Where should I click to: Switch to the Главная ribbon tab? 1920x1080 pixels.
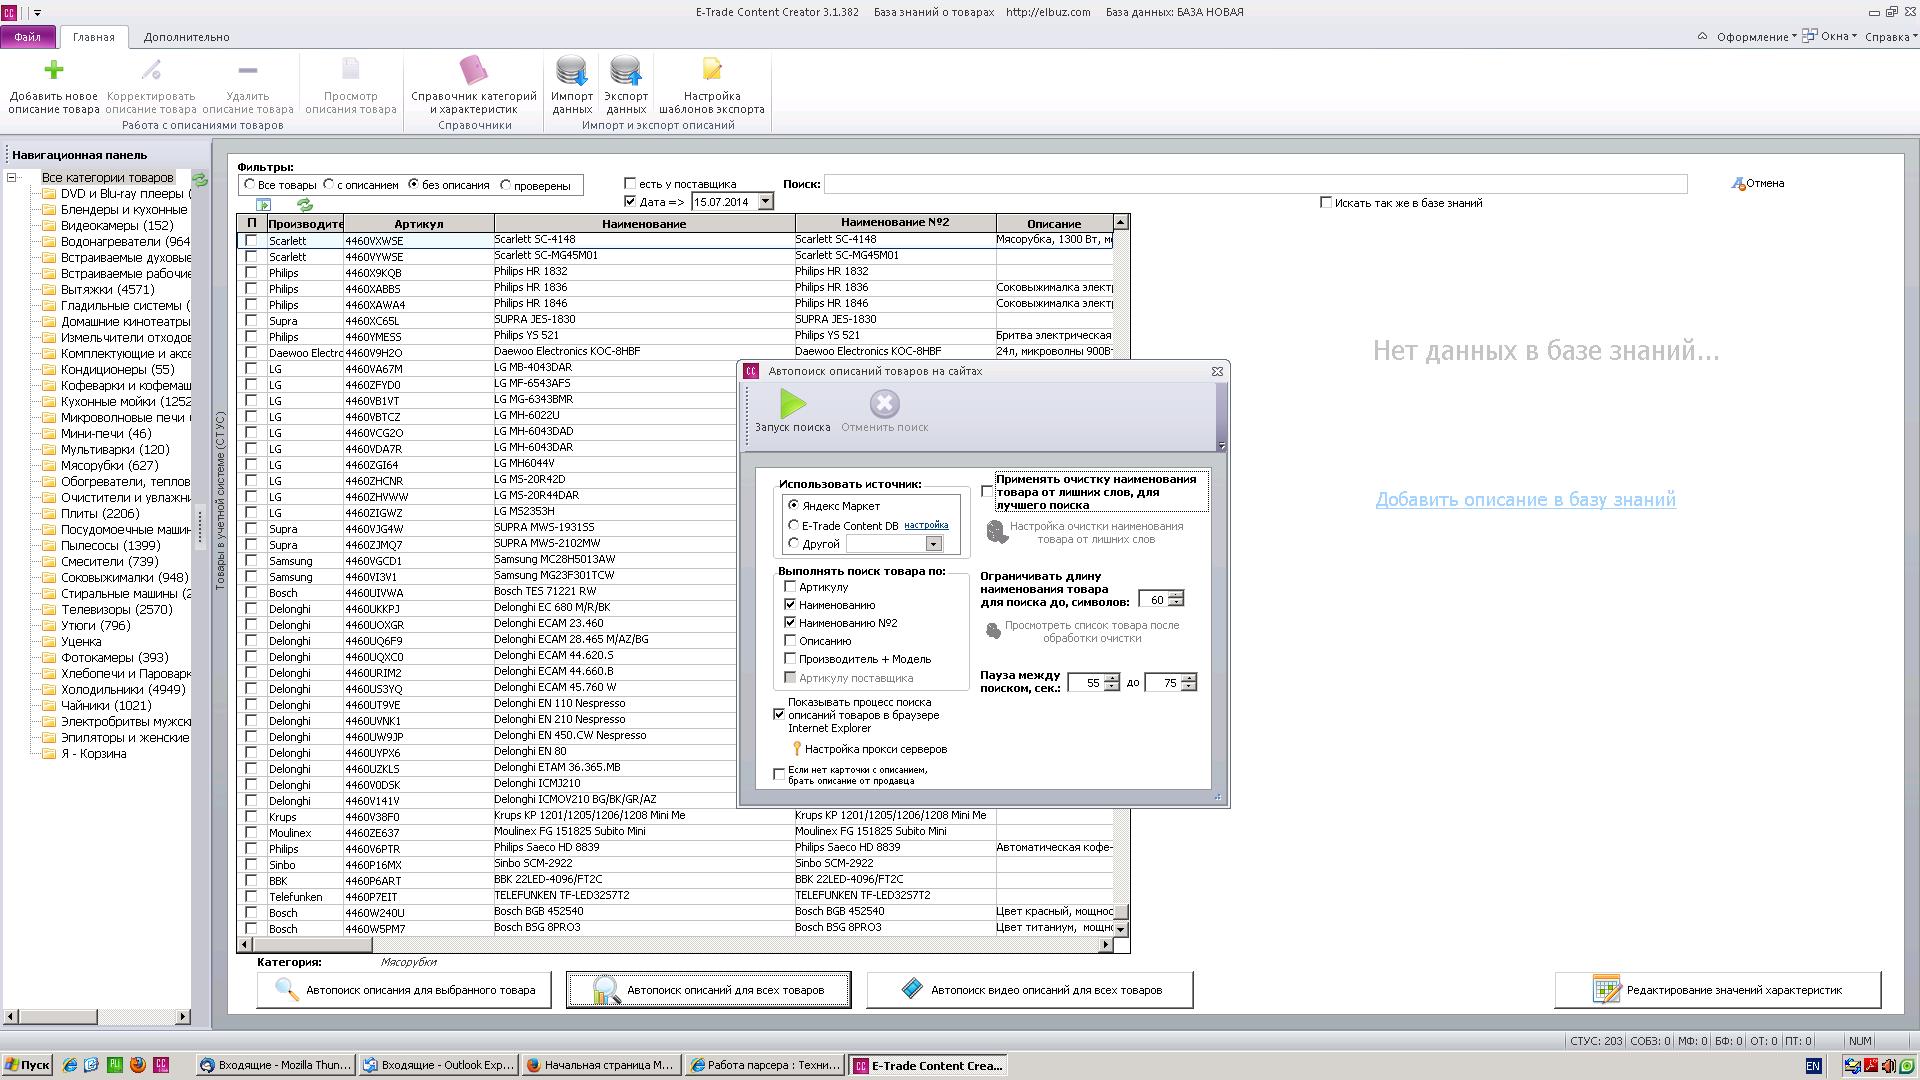(93, 37)
